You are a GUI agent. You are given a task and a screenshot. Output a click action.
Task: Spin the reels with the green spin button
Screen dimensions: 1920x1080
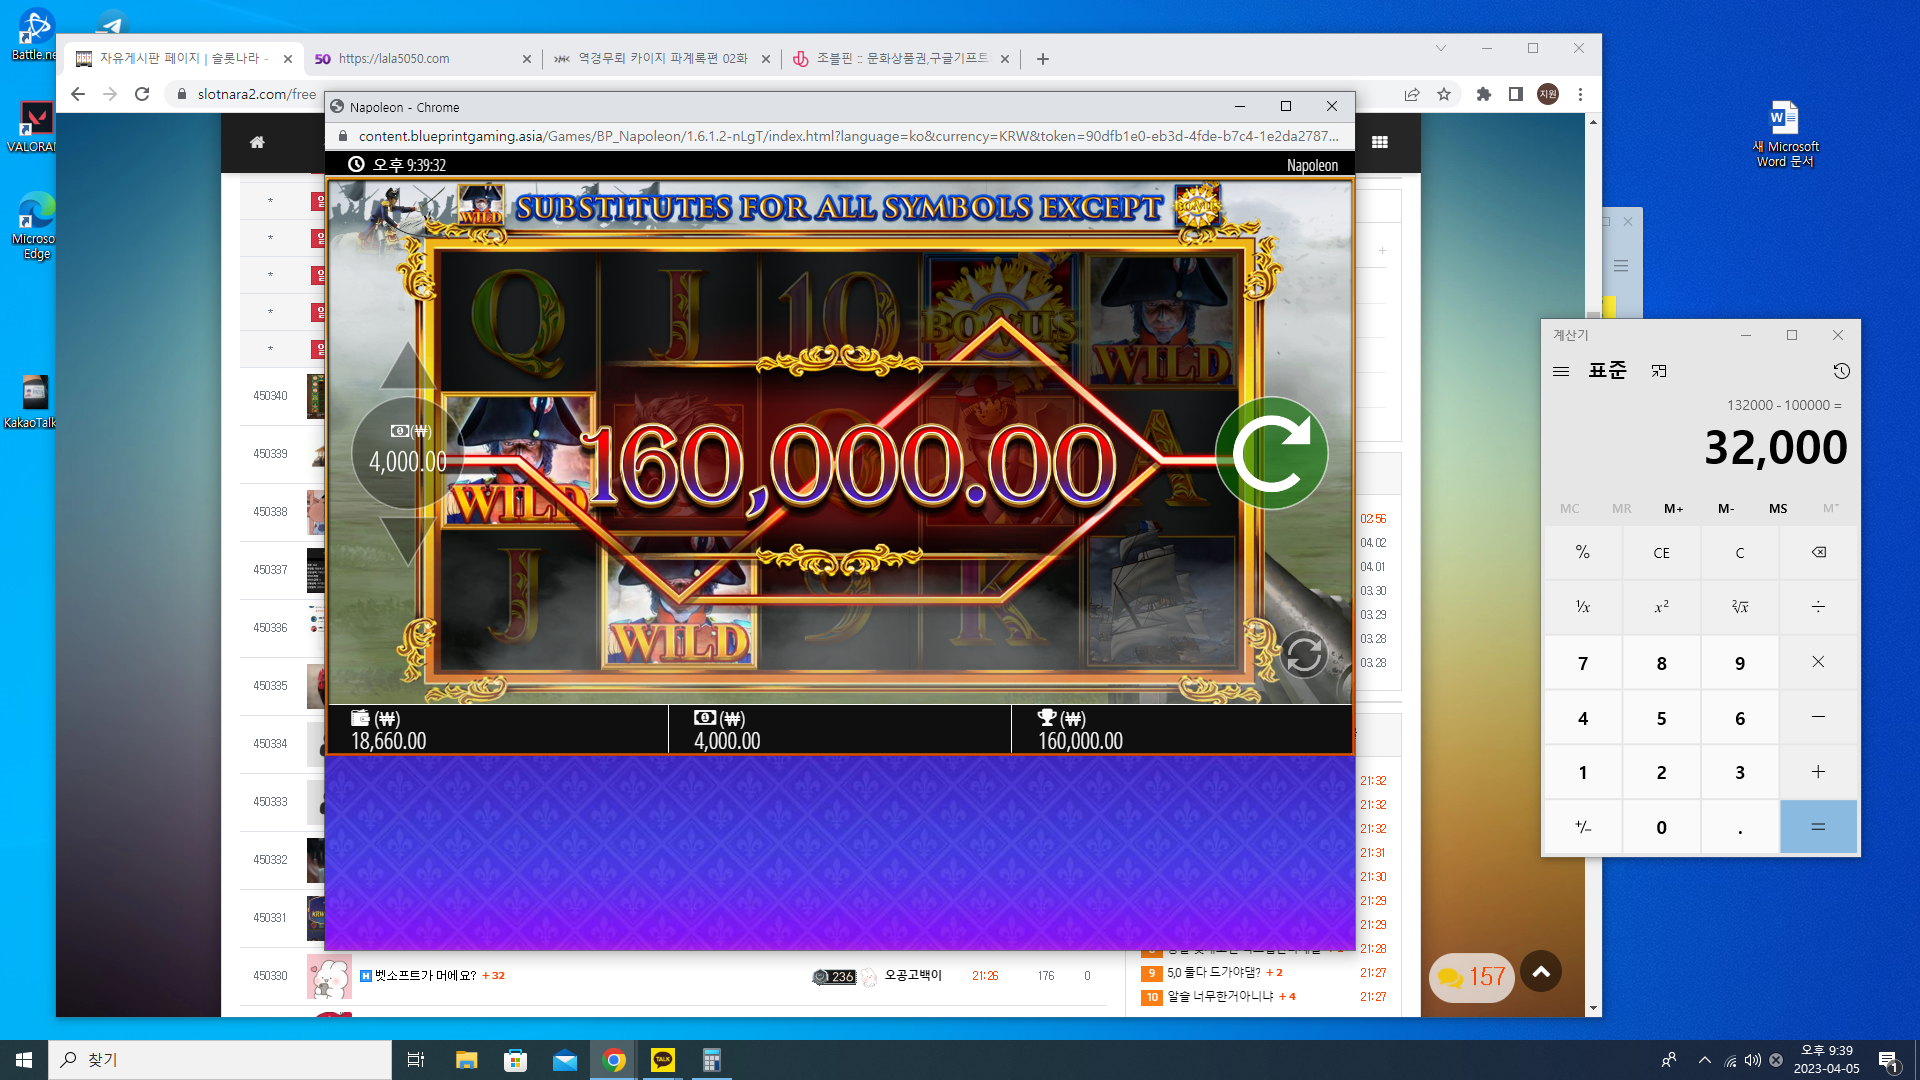pyautogui.click(x=1271, y=453)
